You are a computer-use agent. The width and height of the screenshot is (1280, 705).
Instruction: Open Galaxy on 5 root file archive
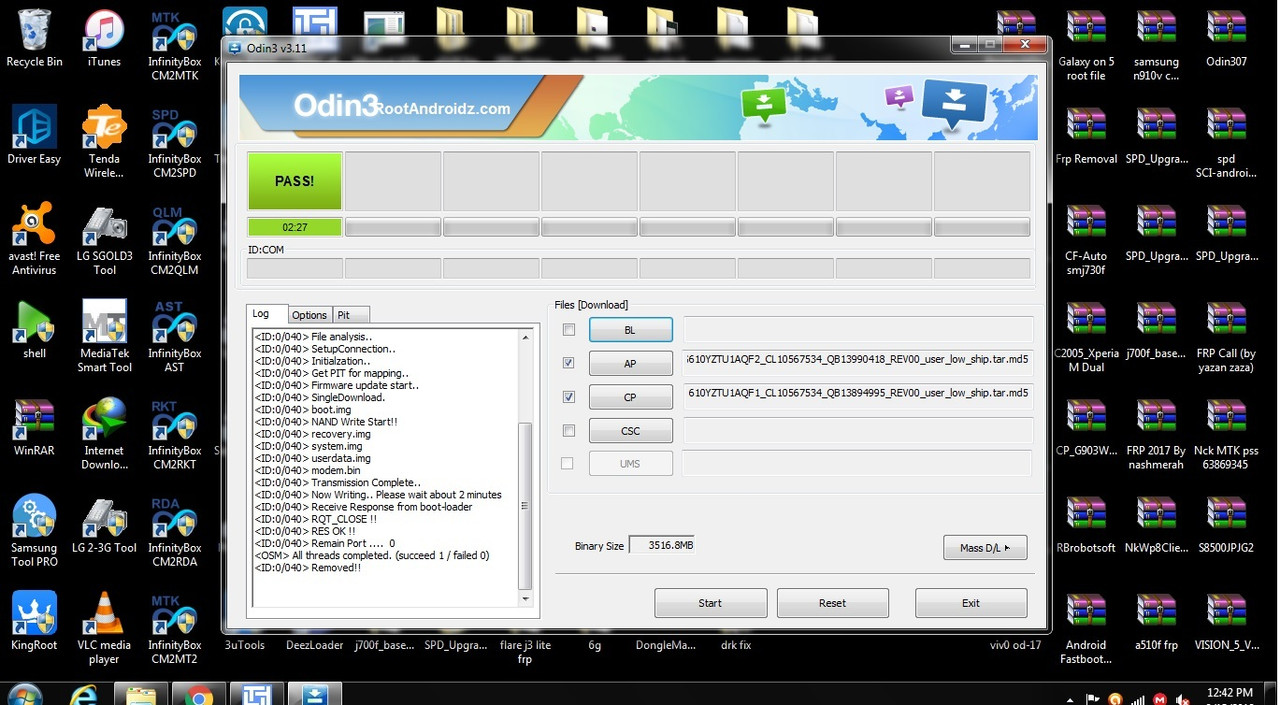tap(1086, 47)
